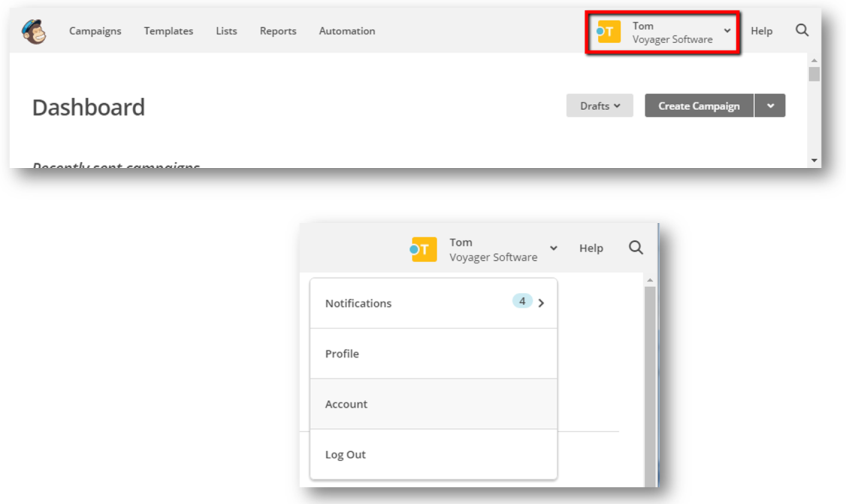Viewport: 846px width, 504px height.
Task: Click Tom's avatar above the open account menu
Action: coord(424,249)
